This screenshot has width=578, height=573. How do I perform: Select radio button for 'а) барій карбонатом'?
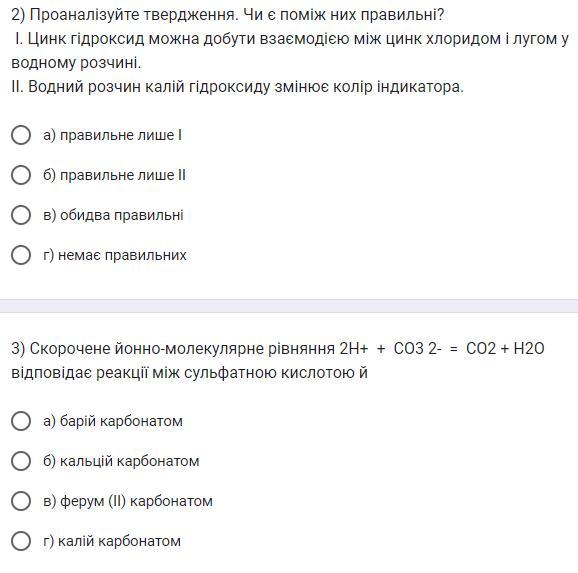[21, 421]
